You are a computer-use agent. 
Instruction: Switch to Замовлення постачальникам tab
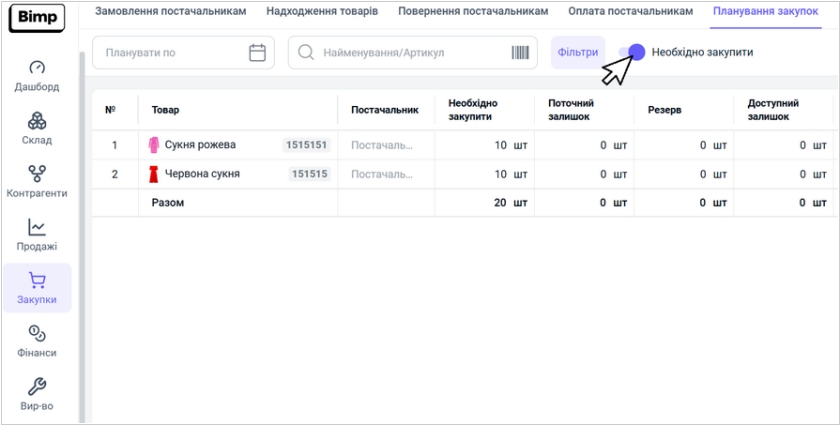170,11
